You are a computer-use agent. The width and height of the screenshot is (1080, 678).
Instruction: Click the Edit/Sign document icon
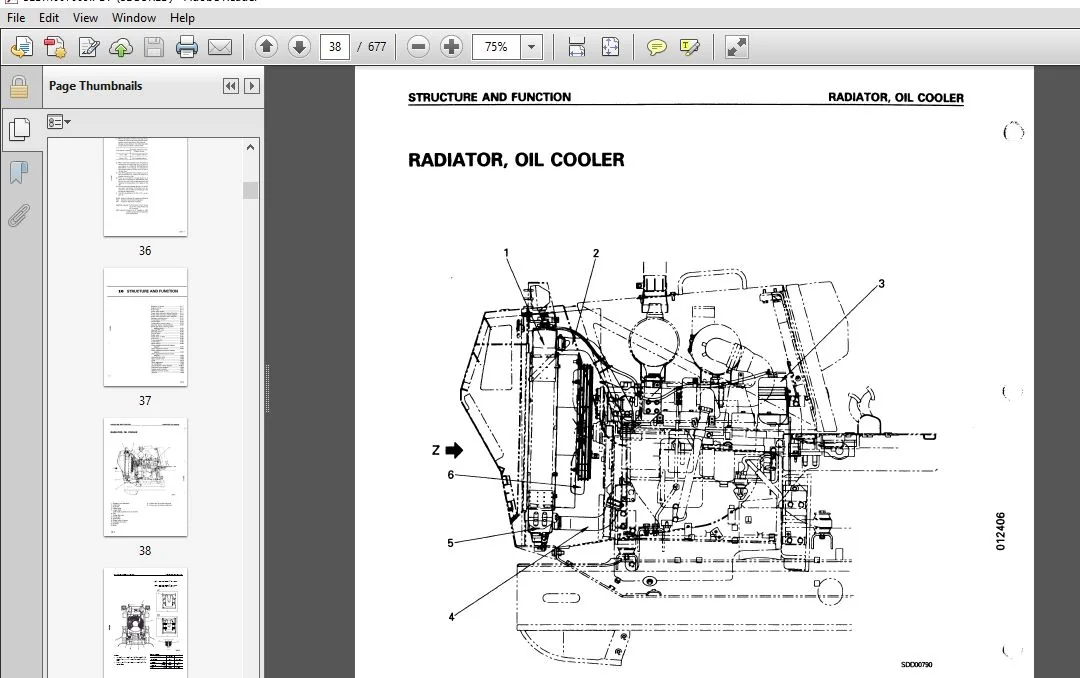[89, 47]
